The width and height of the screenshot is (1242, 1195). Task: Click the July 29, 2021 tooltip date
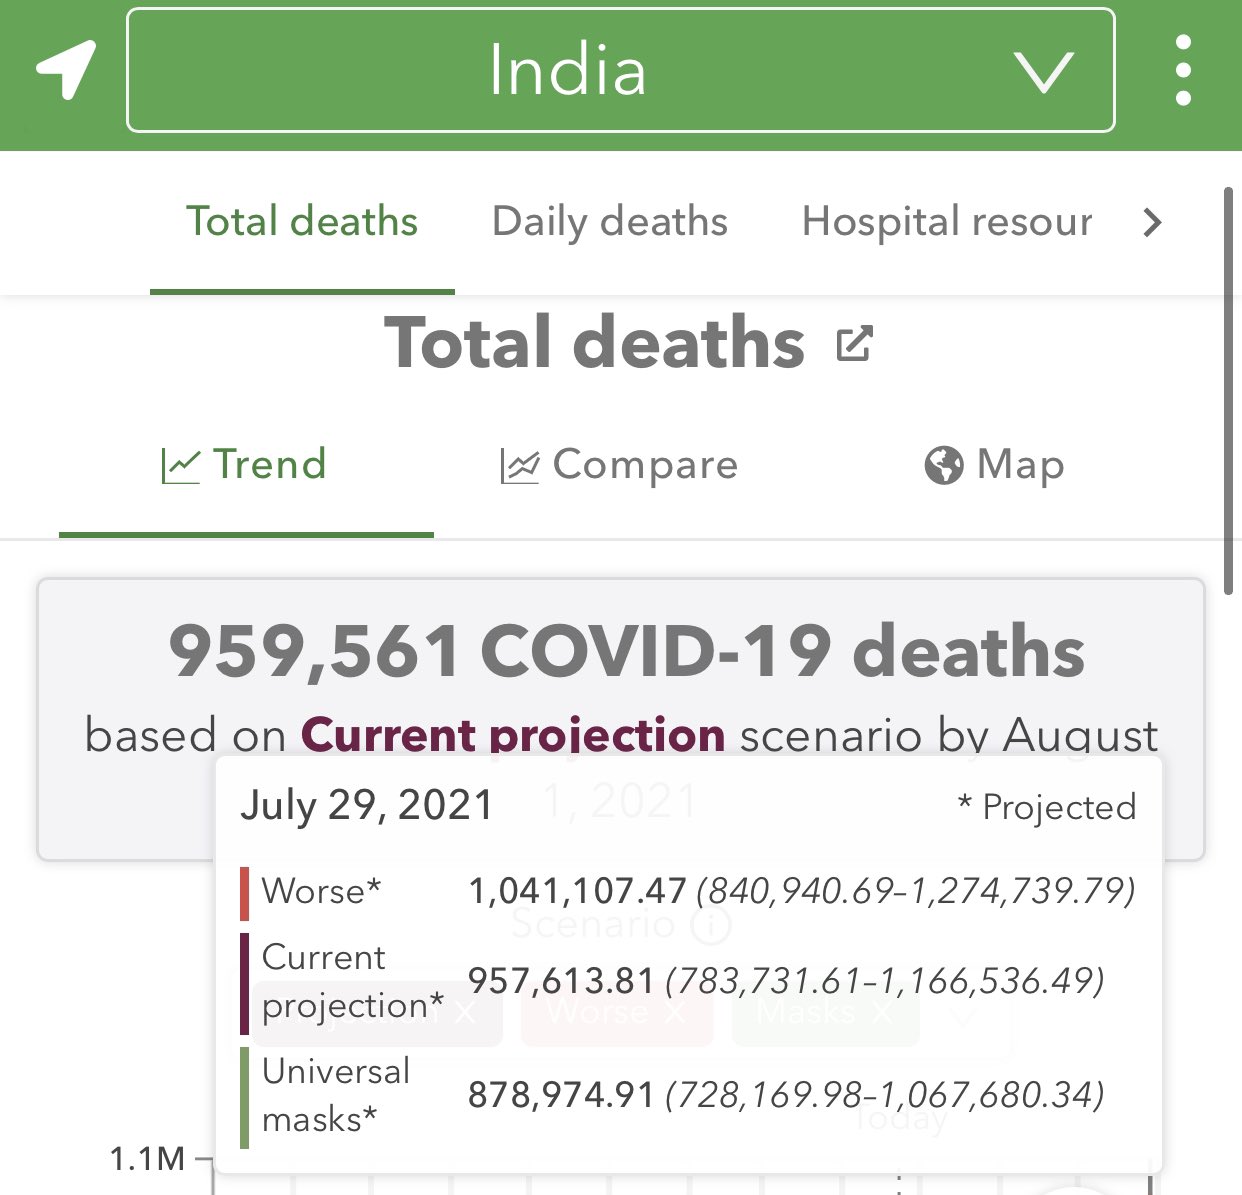coord(367,806)
